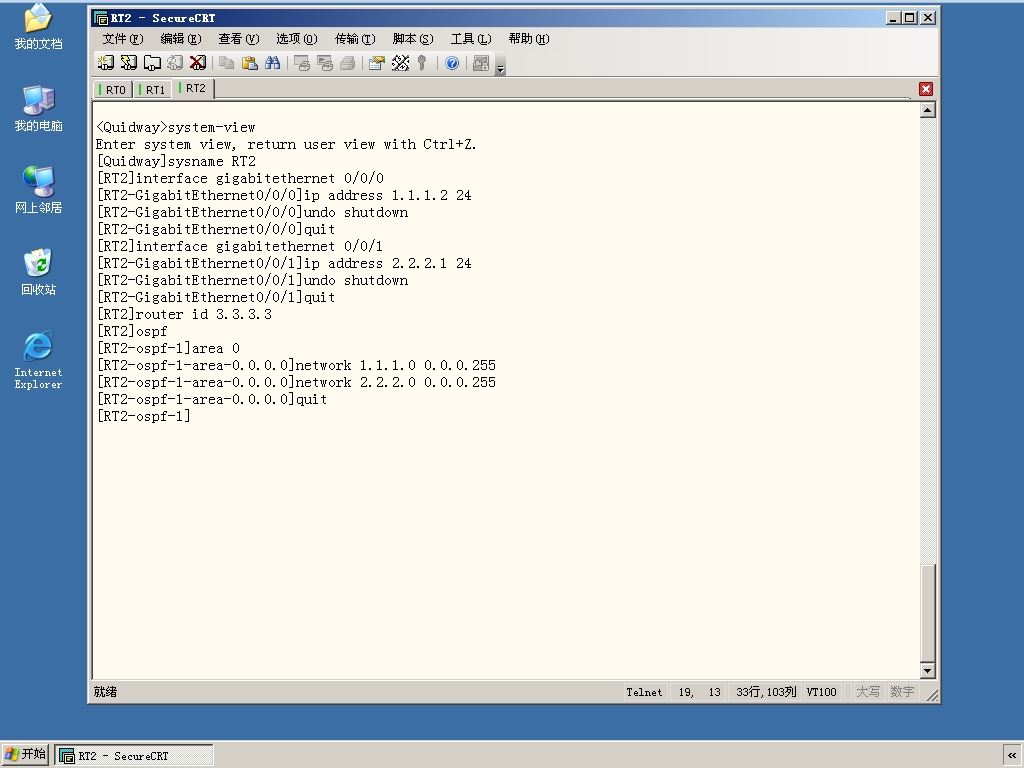Click the '<Quidway>system-view' line
1024x768 pixels.
(176, 127)
